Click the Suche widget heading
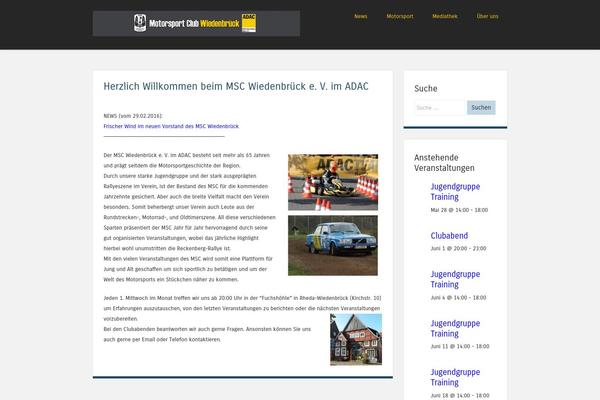 [426, 88]
